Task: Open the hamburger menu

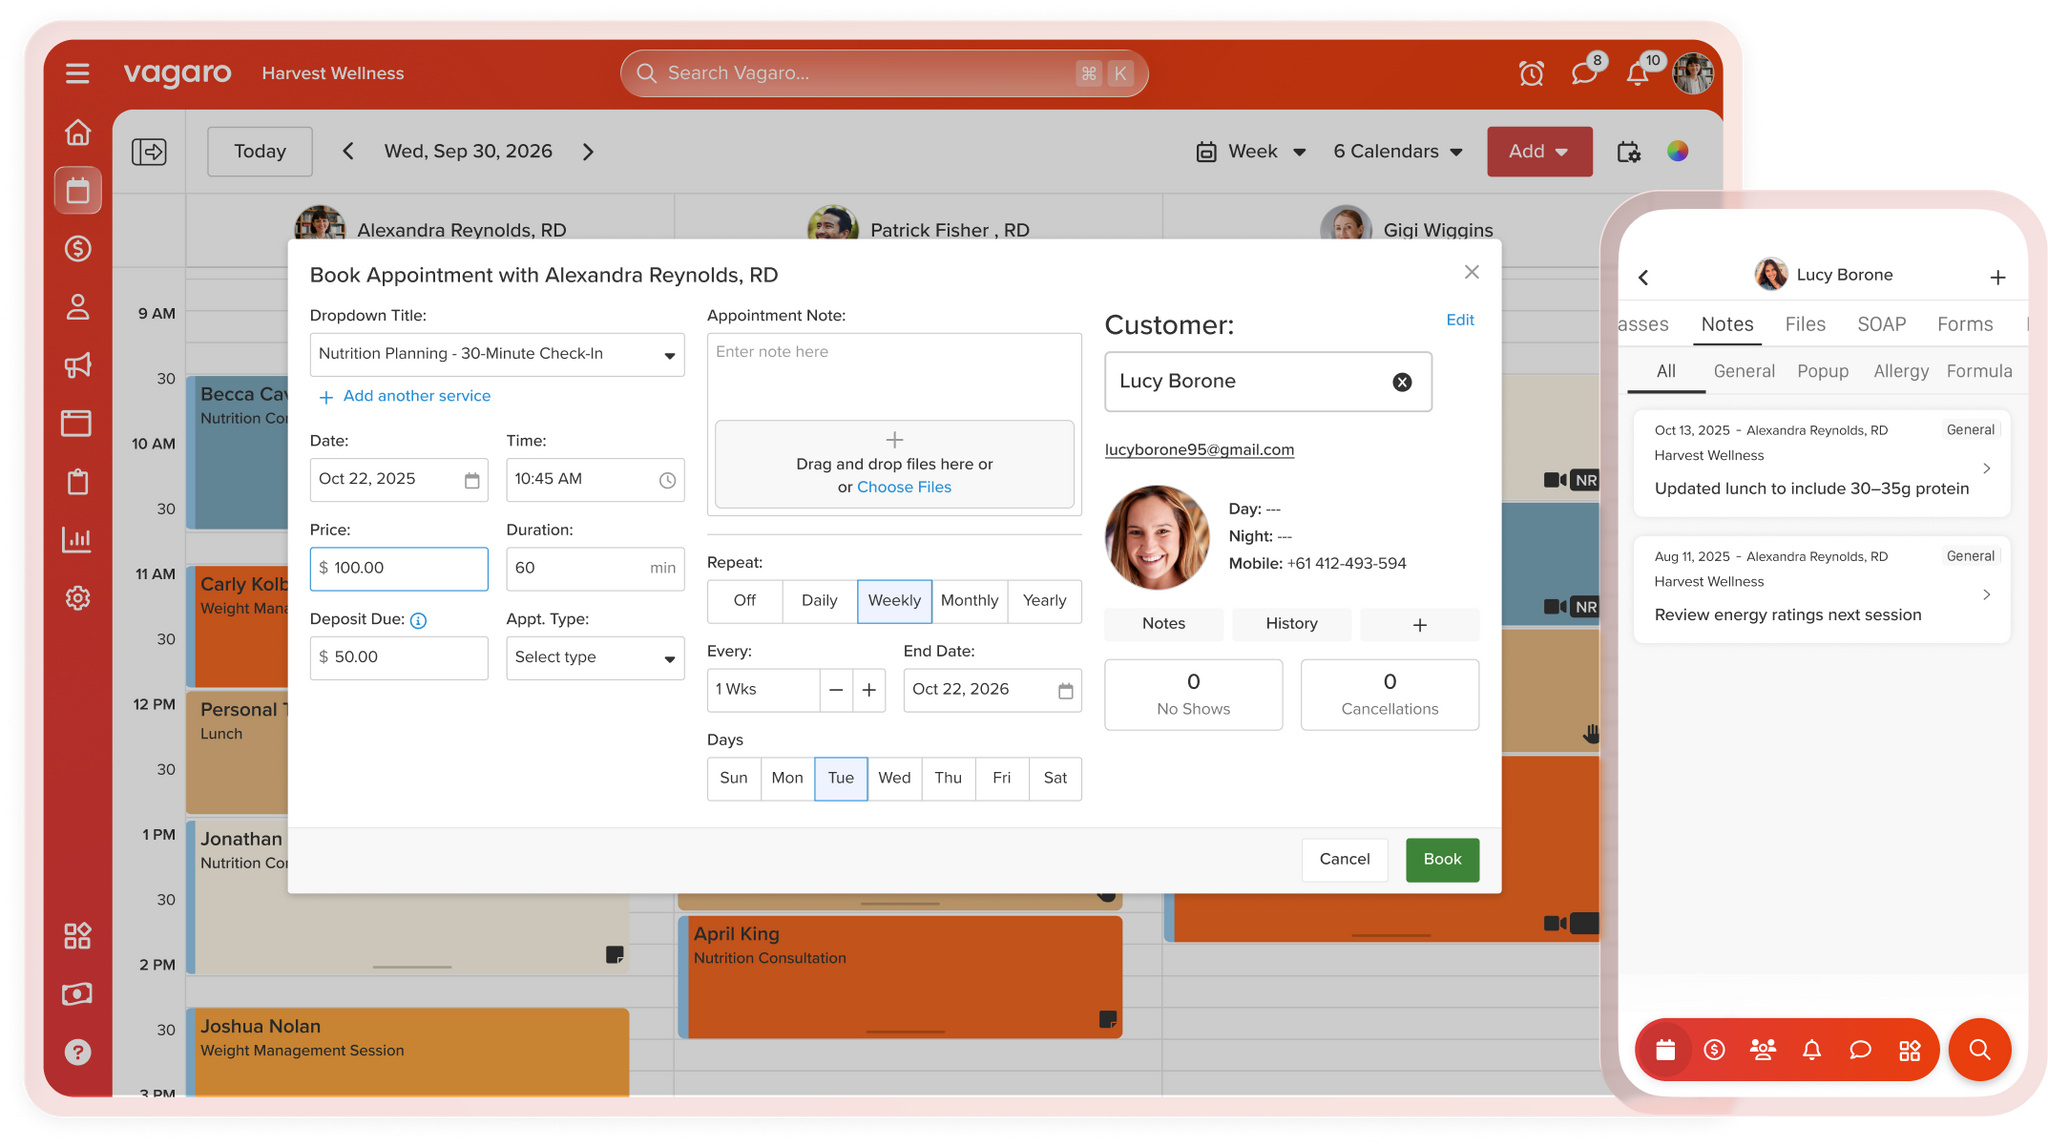Action: coord(78,73)
